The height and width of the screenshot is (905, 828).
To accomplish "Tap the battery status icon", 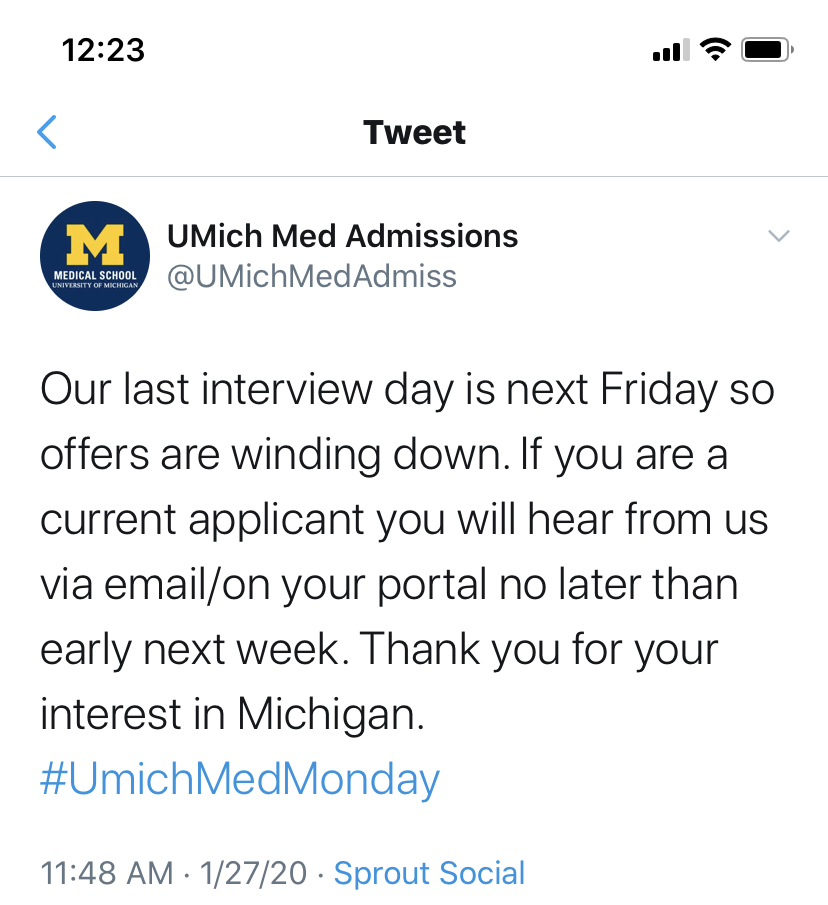I will tap(767, 50).
